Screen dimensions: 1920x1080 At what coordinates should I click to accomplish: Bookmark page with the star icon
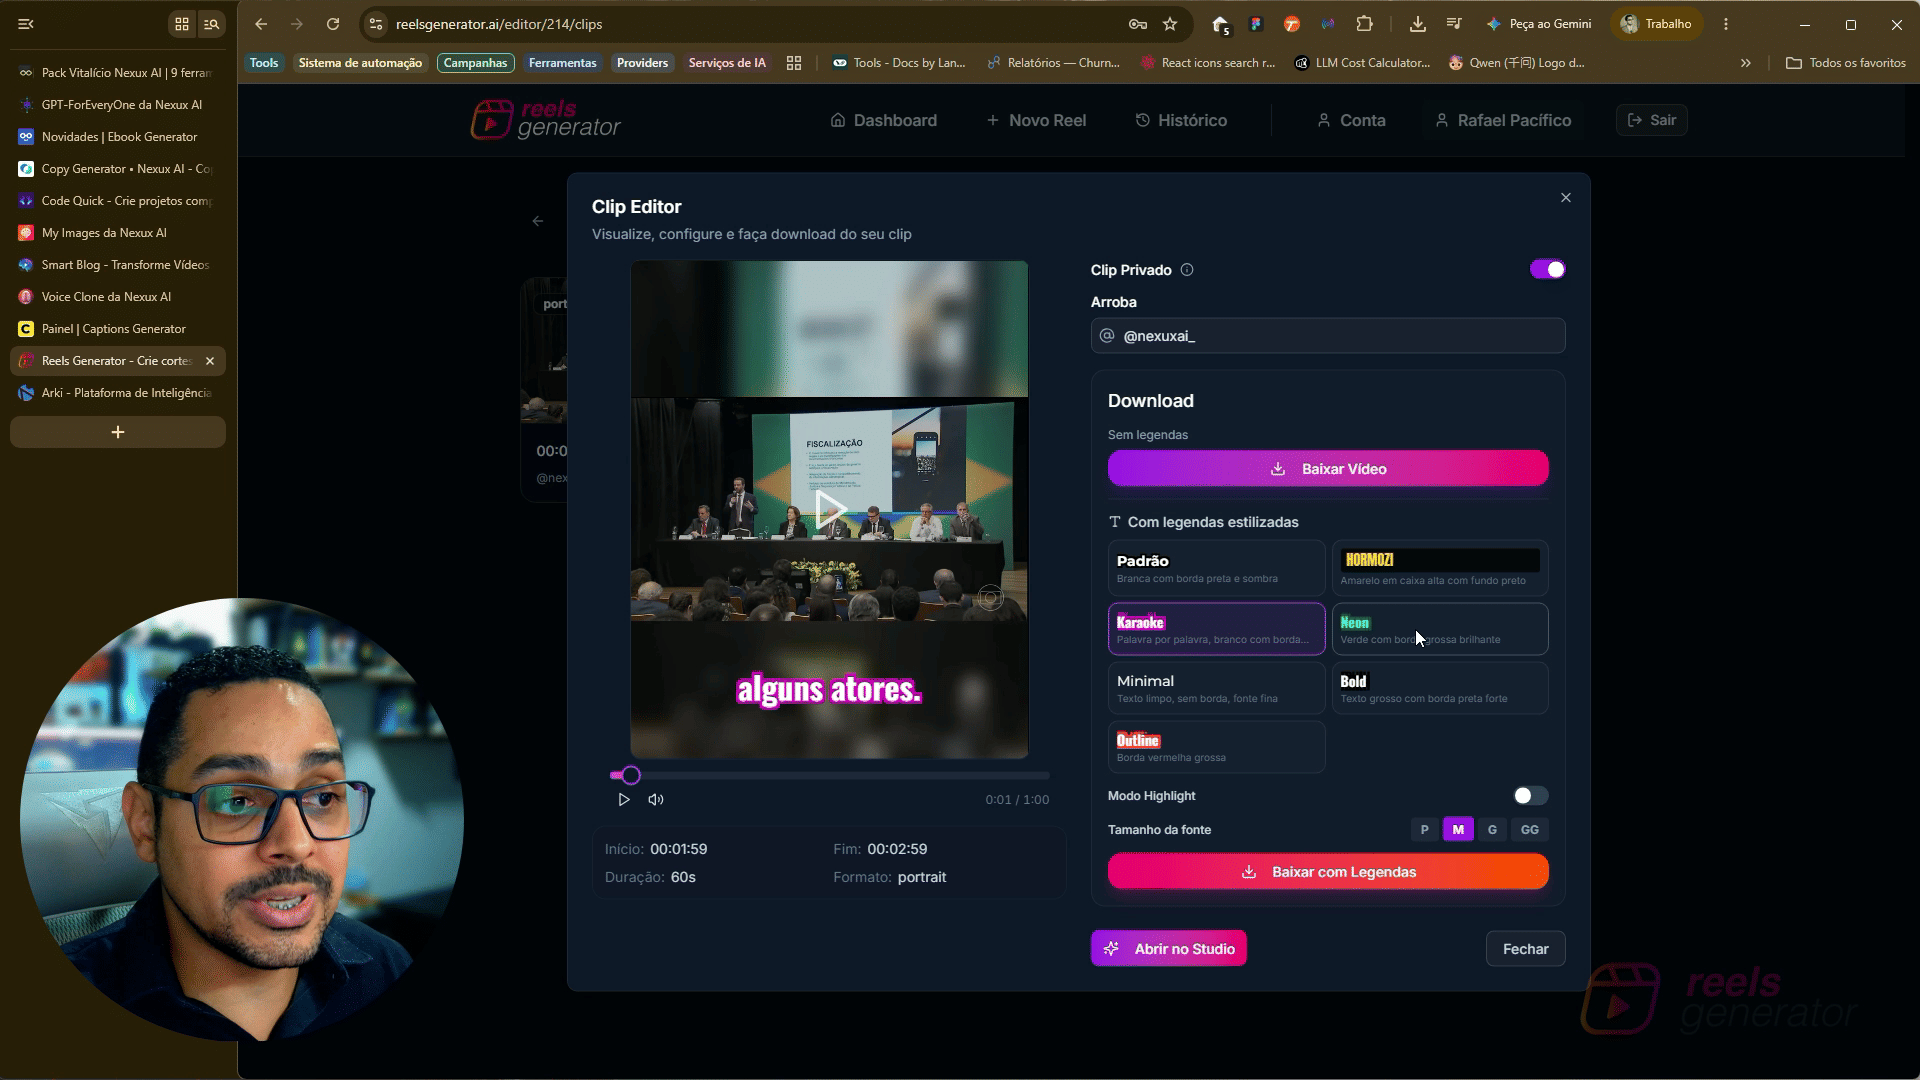[1170, 24]
